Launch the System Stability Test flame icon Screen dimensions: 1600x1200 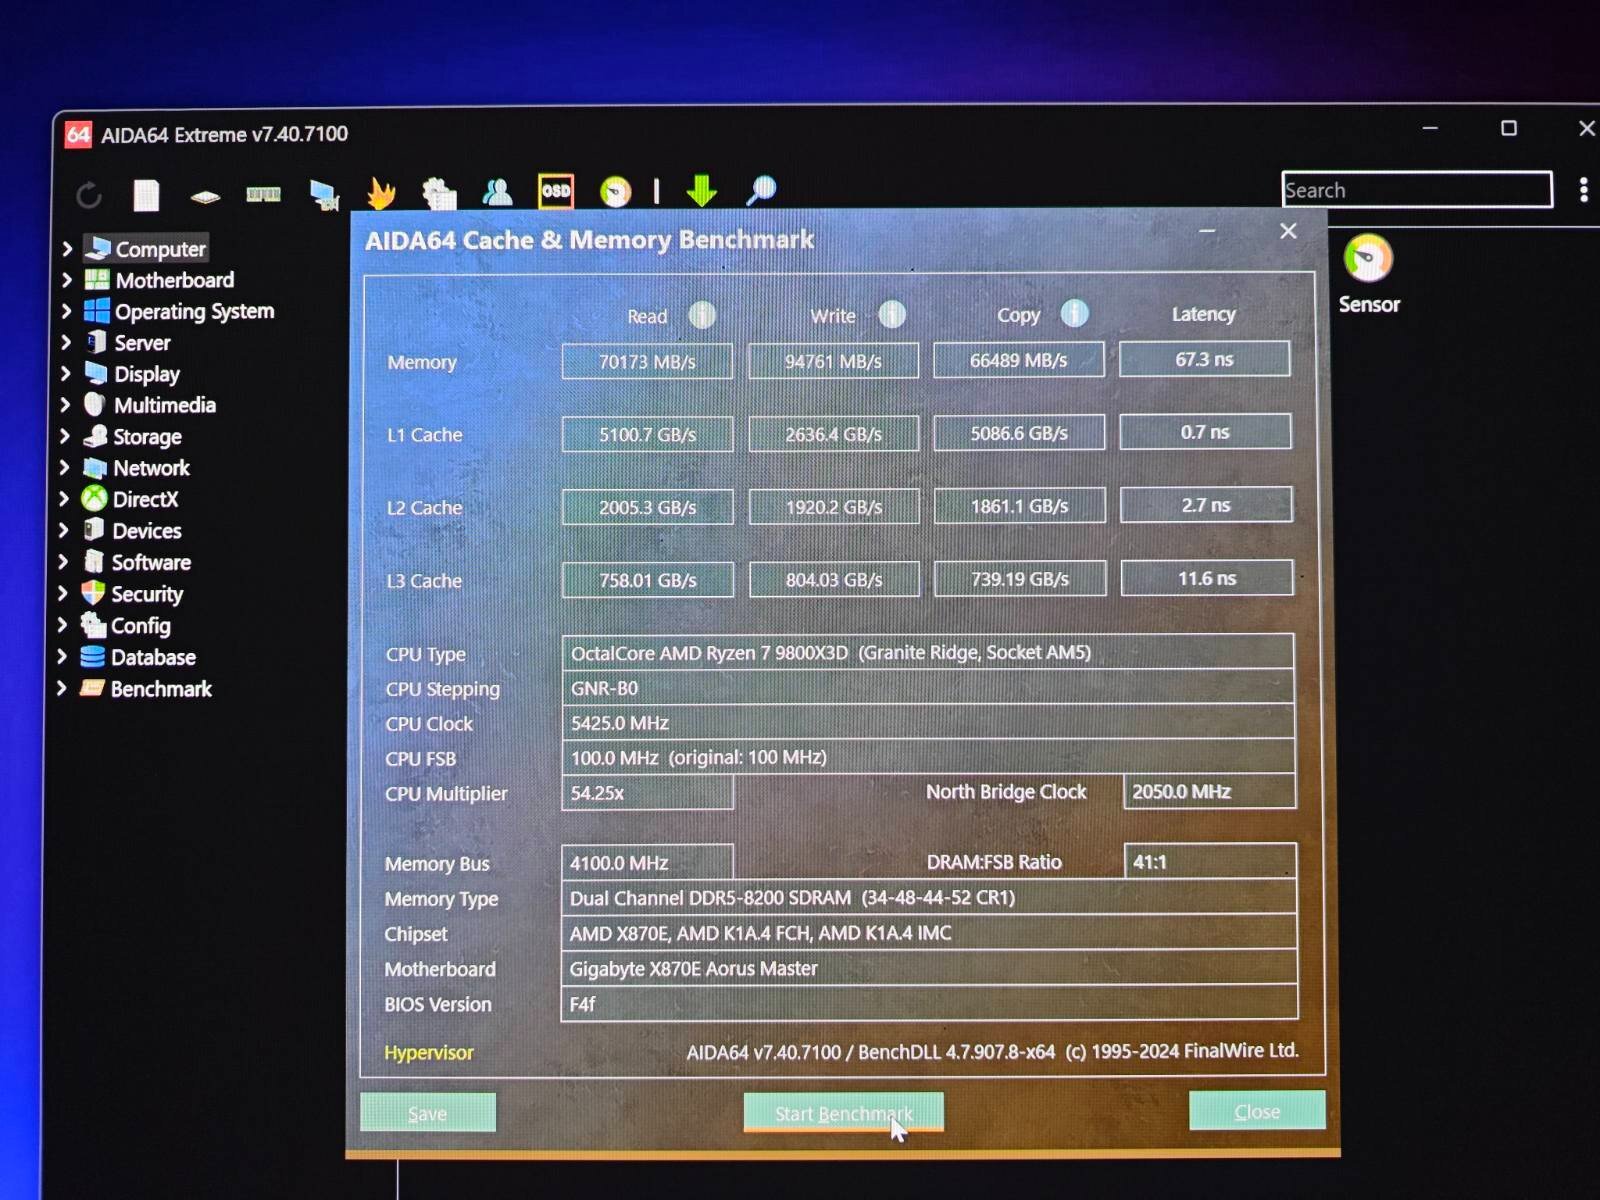click(381, 192)
